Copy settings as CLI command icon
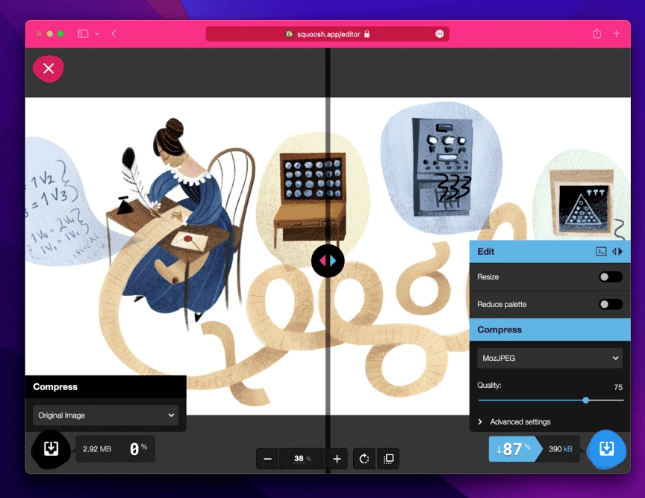The height and width of the screenshot is (498, 645). [x=601, y=252]
